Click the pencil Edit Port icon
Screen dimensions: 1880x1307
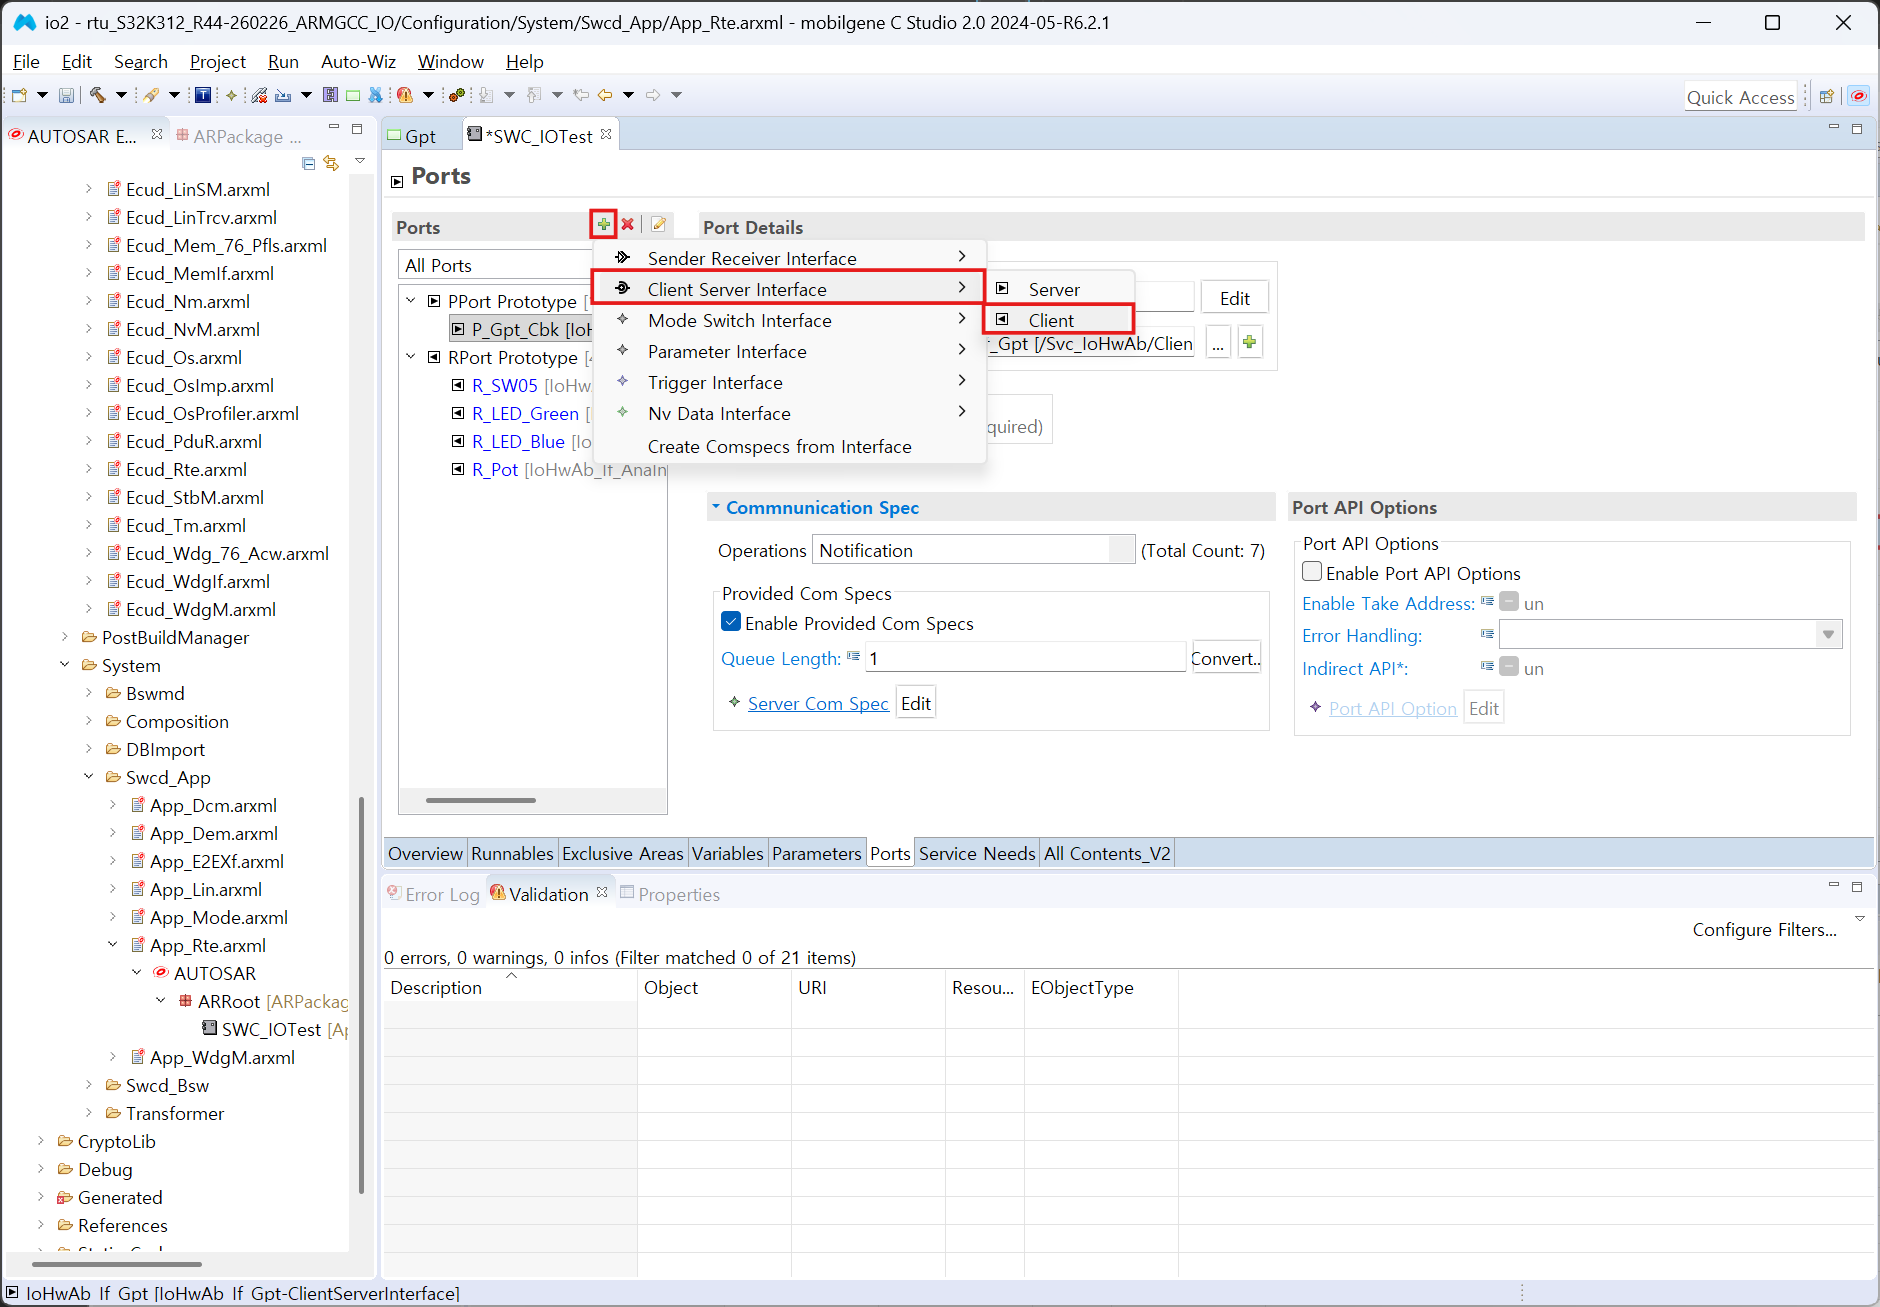point(658,224)
